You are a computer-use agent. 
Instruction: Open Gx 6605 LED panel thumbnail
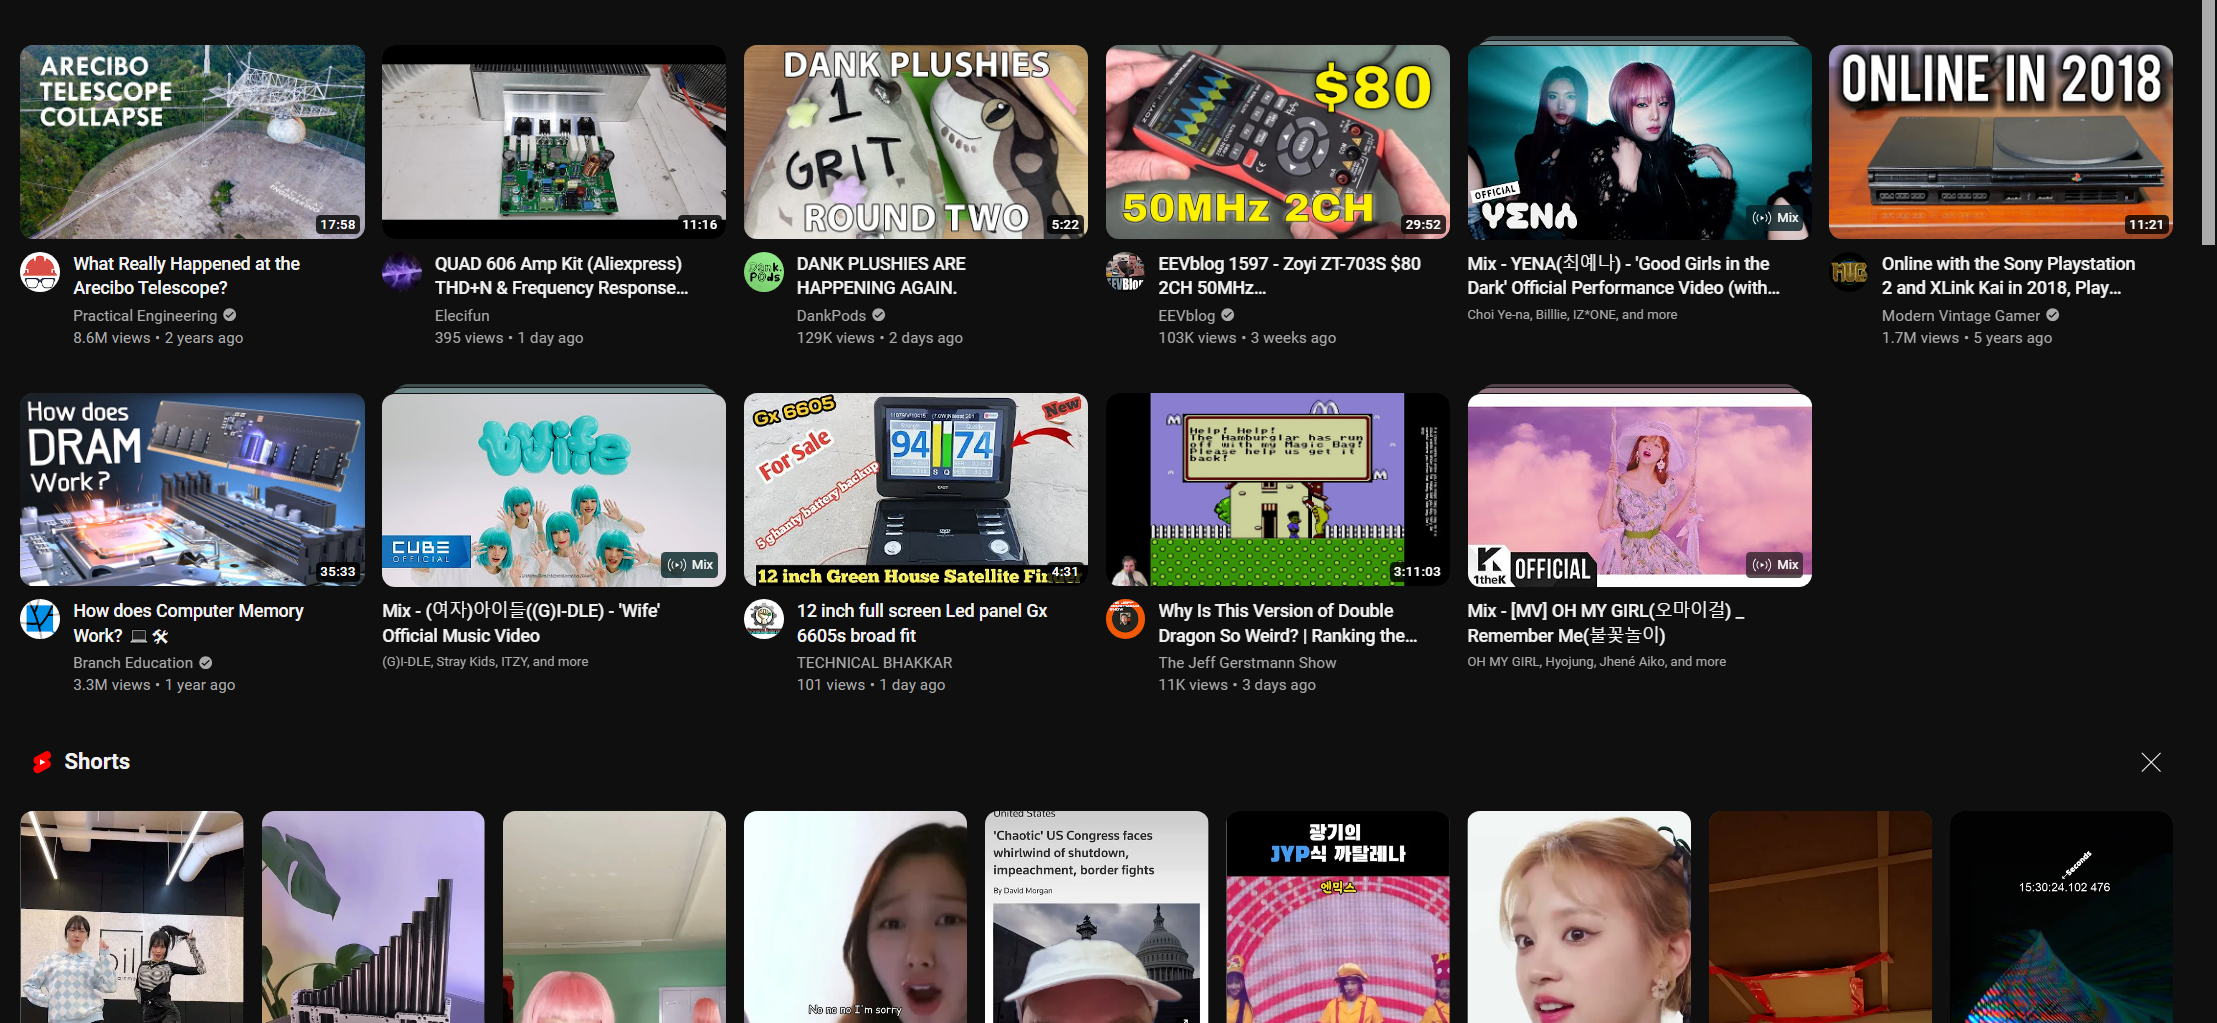click(x=916, y=489)
